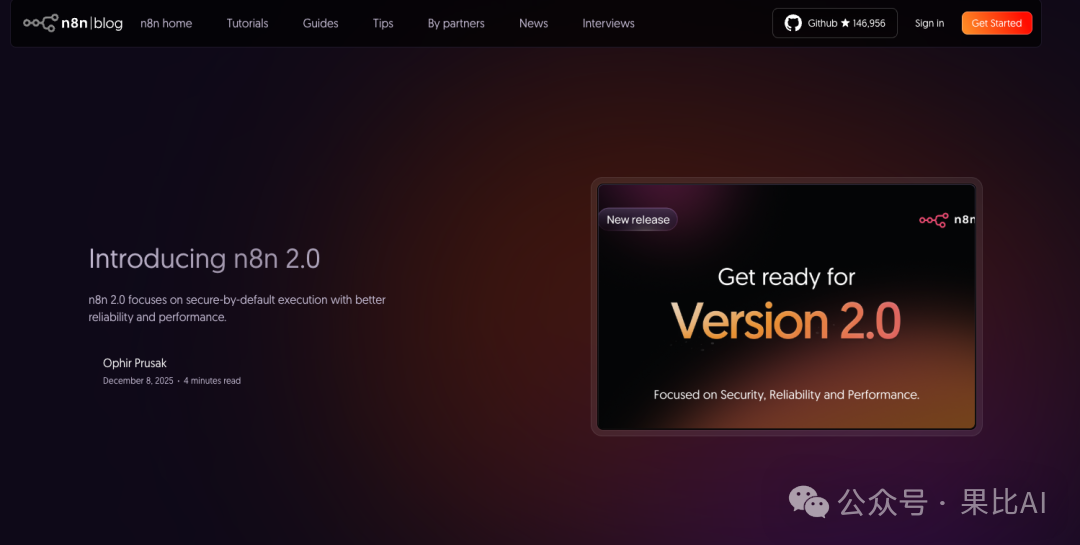The width and height of the screenshot is (1080, 545).
Task: Click the blog text beside the n8n logo
Action: pyautogui.click(x=108, y=23)
